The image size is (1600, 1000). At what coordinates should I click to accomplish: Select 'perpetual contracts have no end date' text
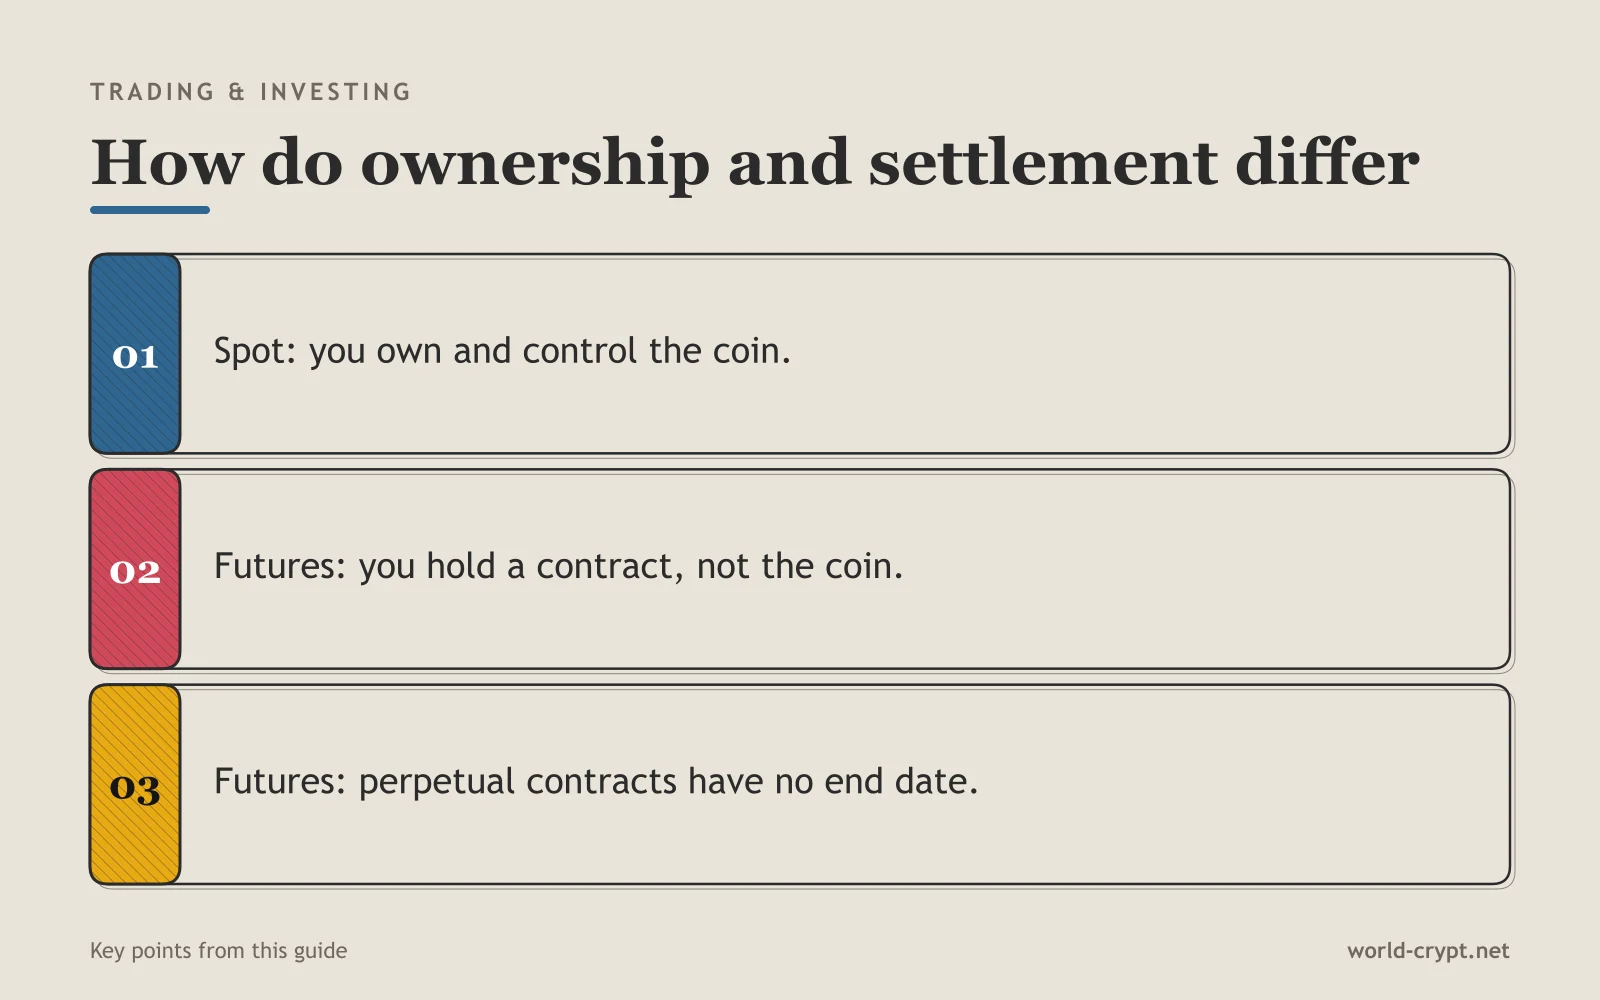click(x=668, y=782)
